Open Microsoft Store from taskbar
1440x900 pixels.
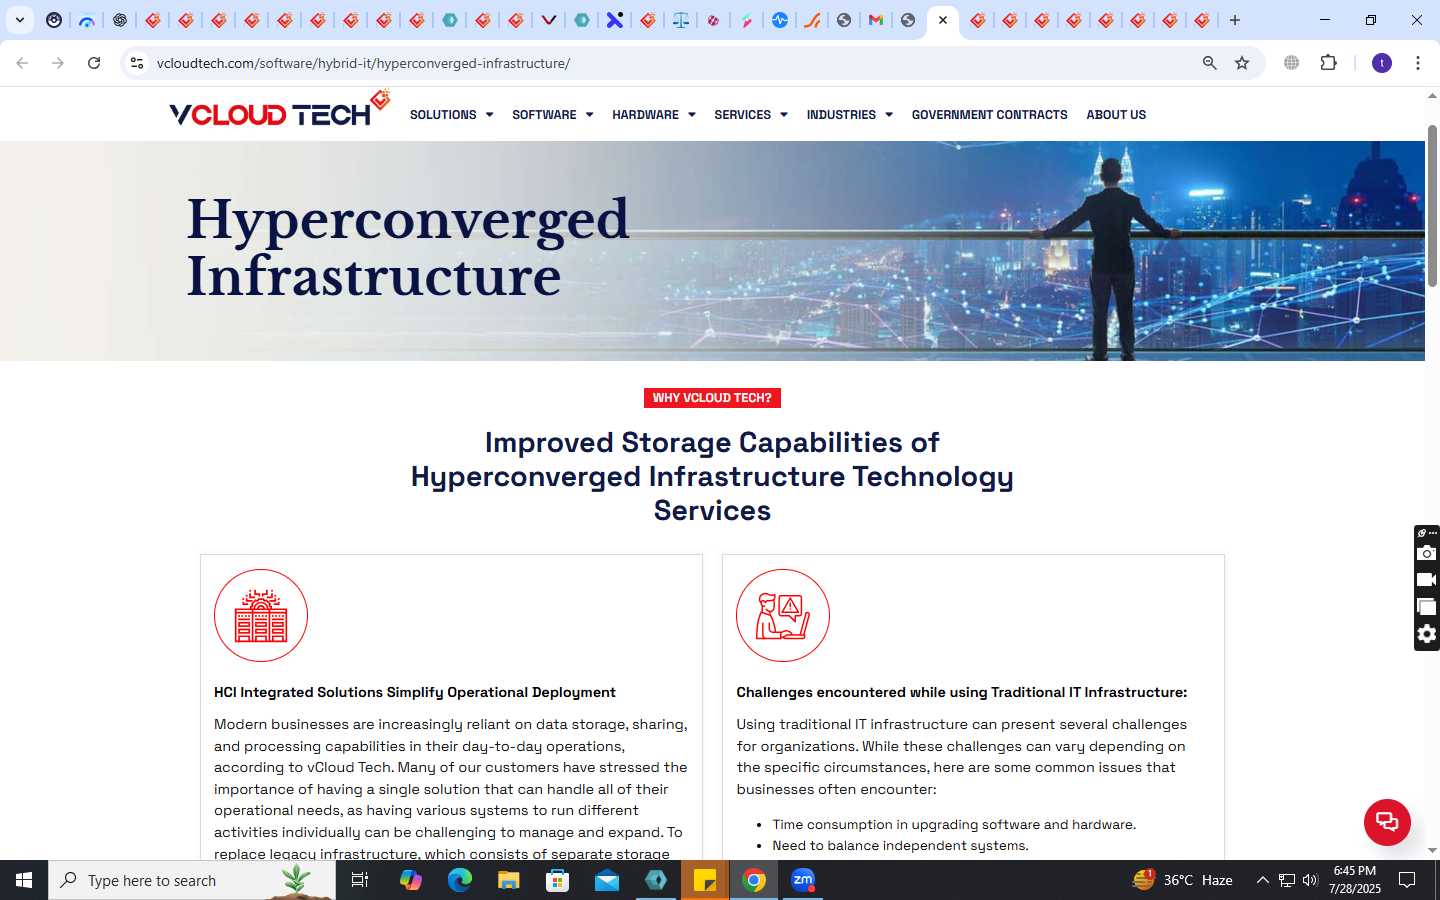[x=557, y=880]
